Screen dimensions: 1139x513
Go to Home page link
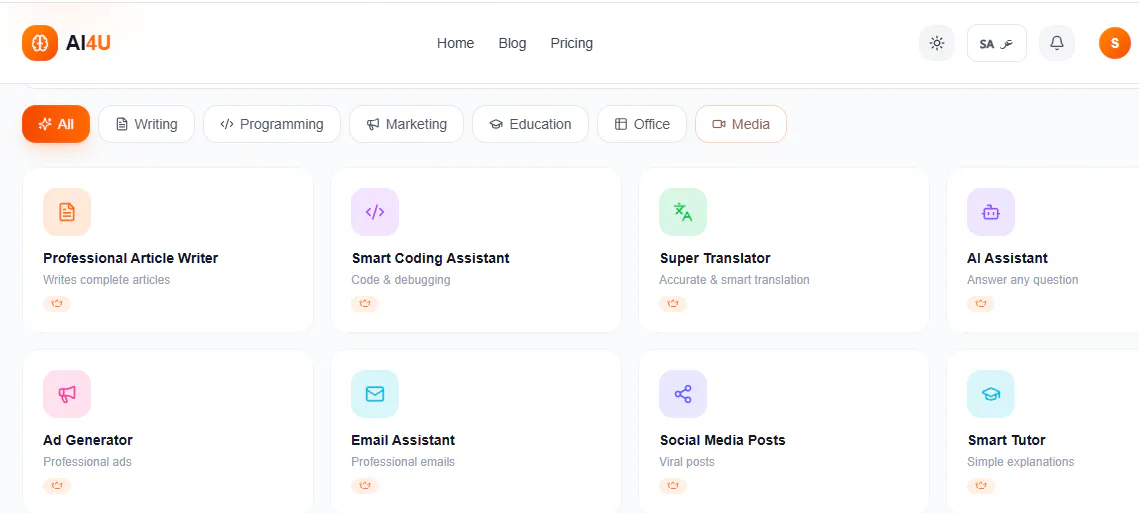pos(455,44)
